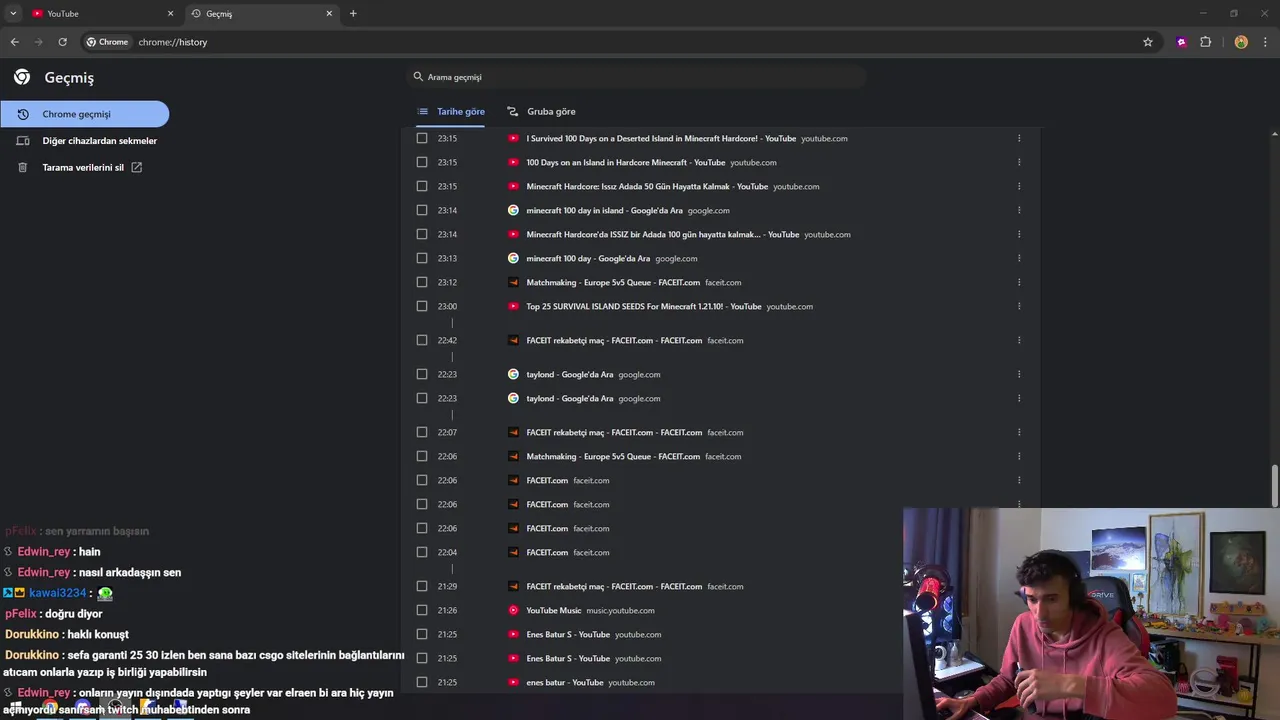Open more actions for 22:07 FACEIT rekabetçi maç
The image size is (1280, 720).
(x=1019, y=432)
